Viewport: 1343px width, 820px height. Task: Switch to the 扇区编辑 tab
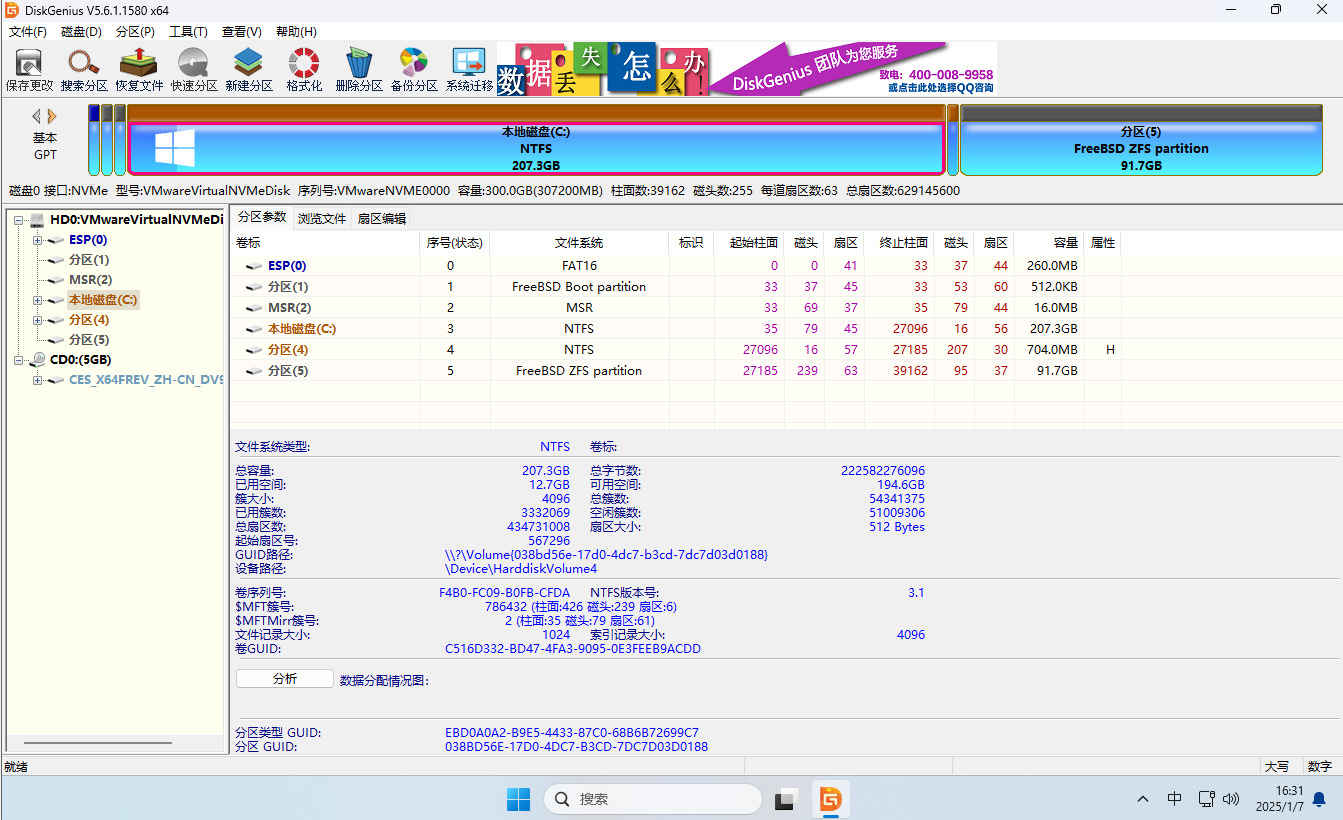pyautogui.click(x=382, y=218)
